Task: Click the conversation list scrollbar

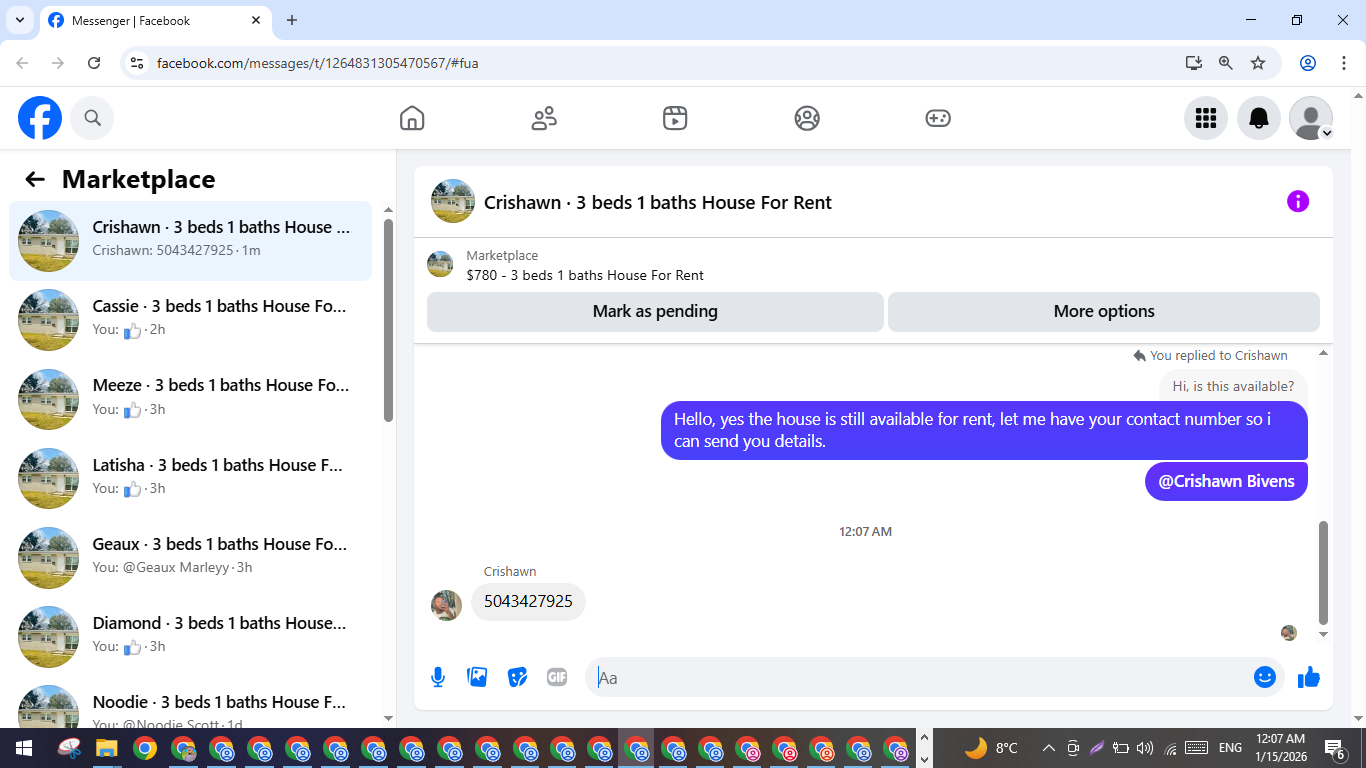Action: click(388, 320)
